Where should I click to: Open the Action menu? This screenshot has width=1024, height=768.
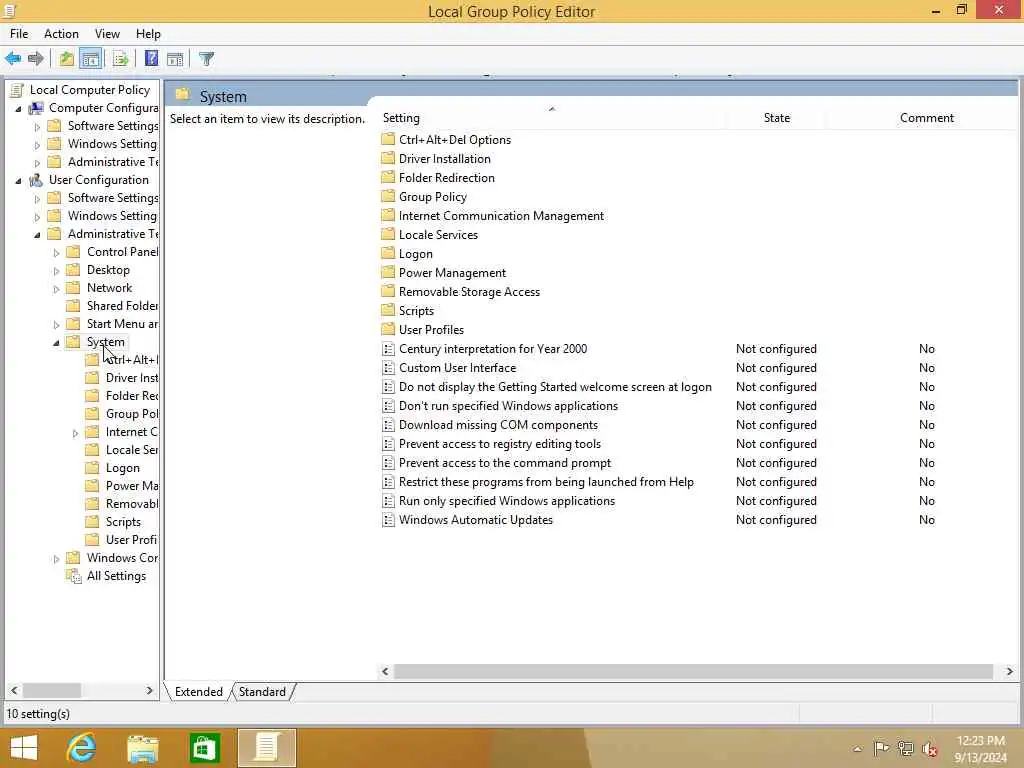(x=61, y=34)
